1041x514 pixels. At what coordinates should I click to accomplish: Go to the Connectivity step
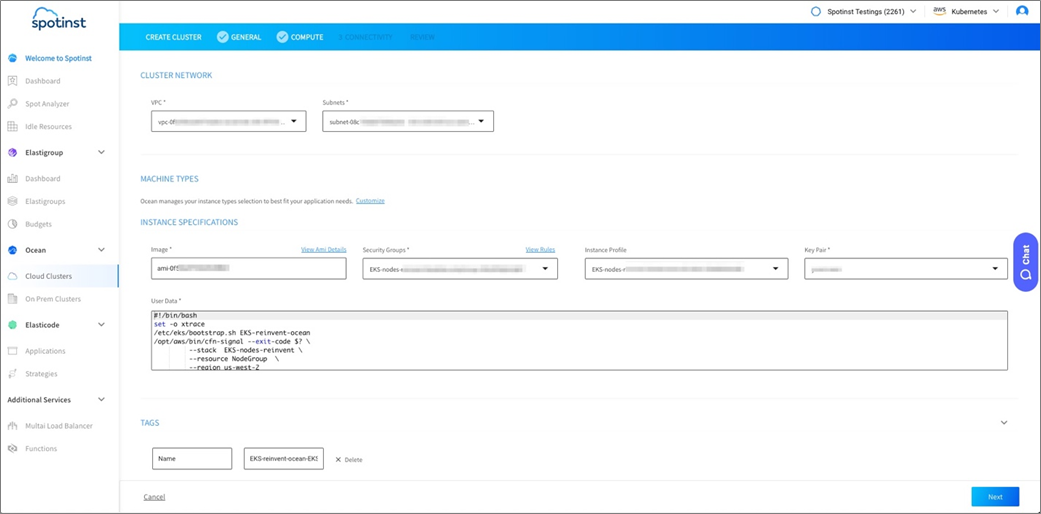click(364, 37)
